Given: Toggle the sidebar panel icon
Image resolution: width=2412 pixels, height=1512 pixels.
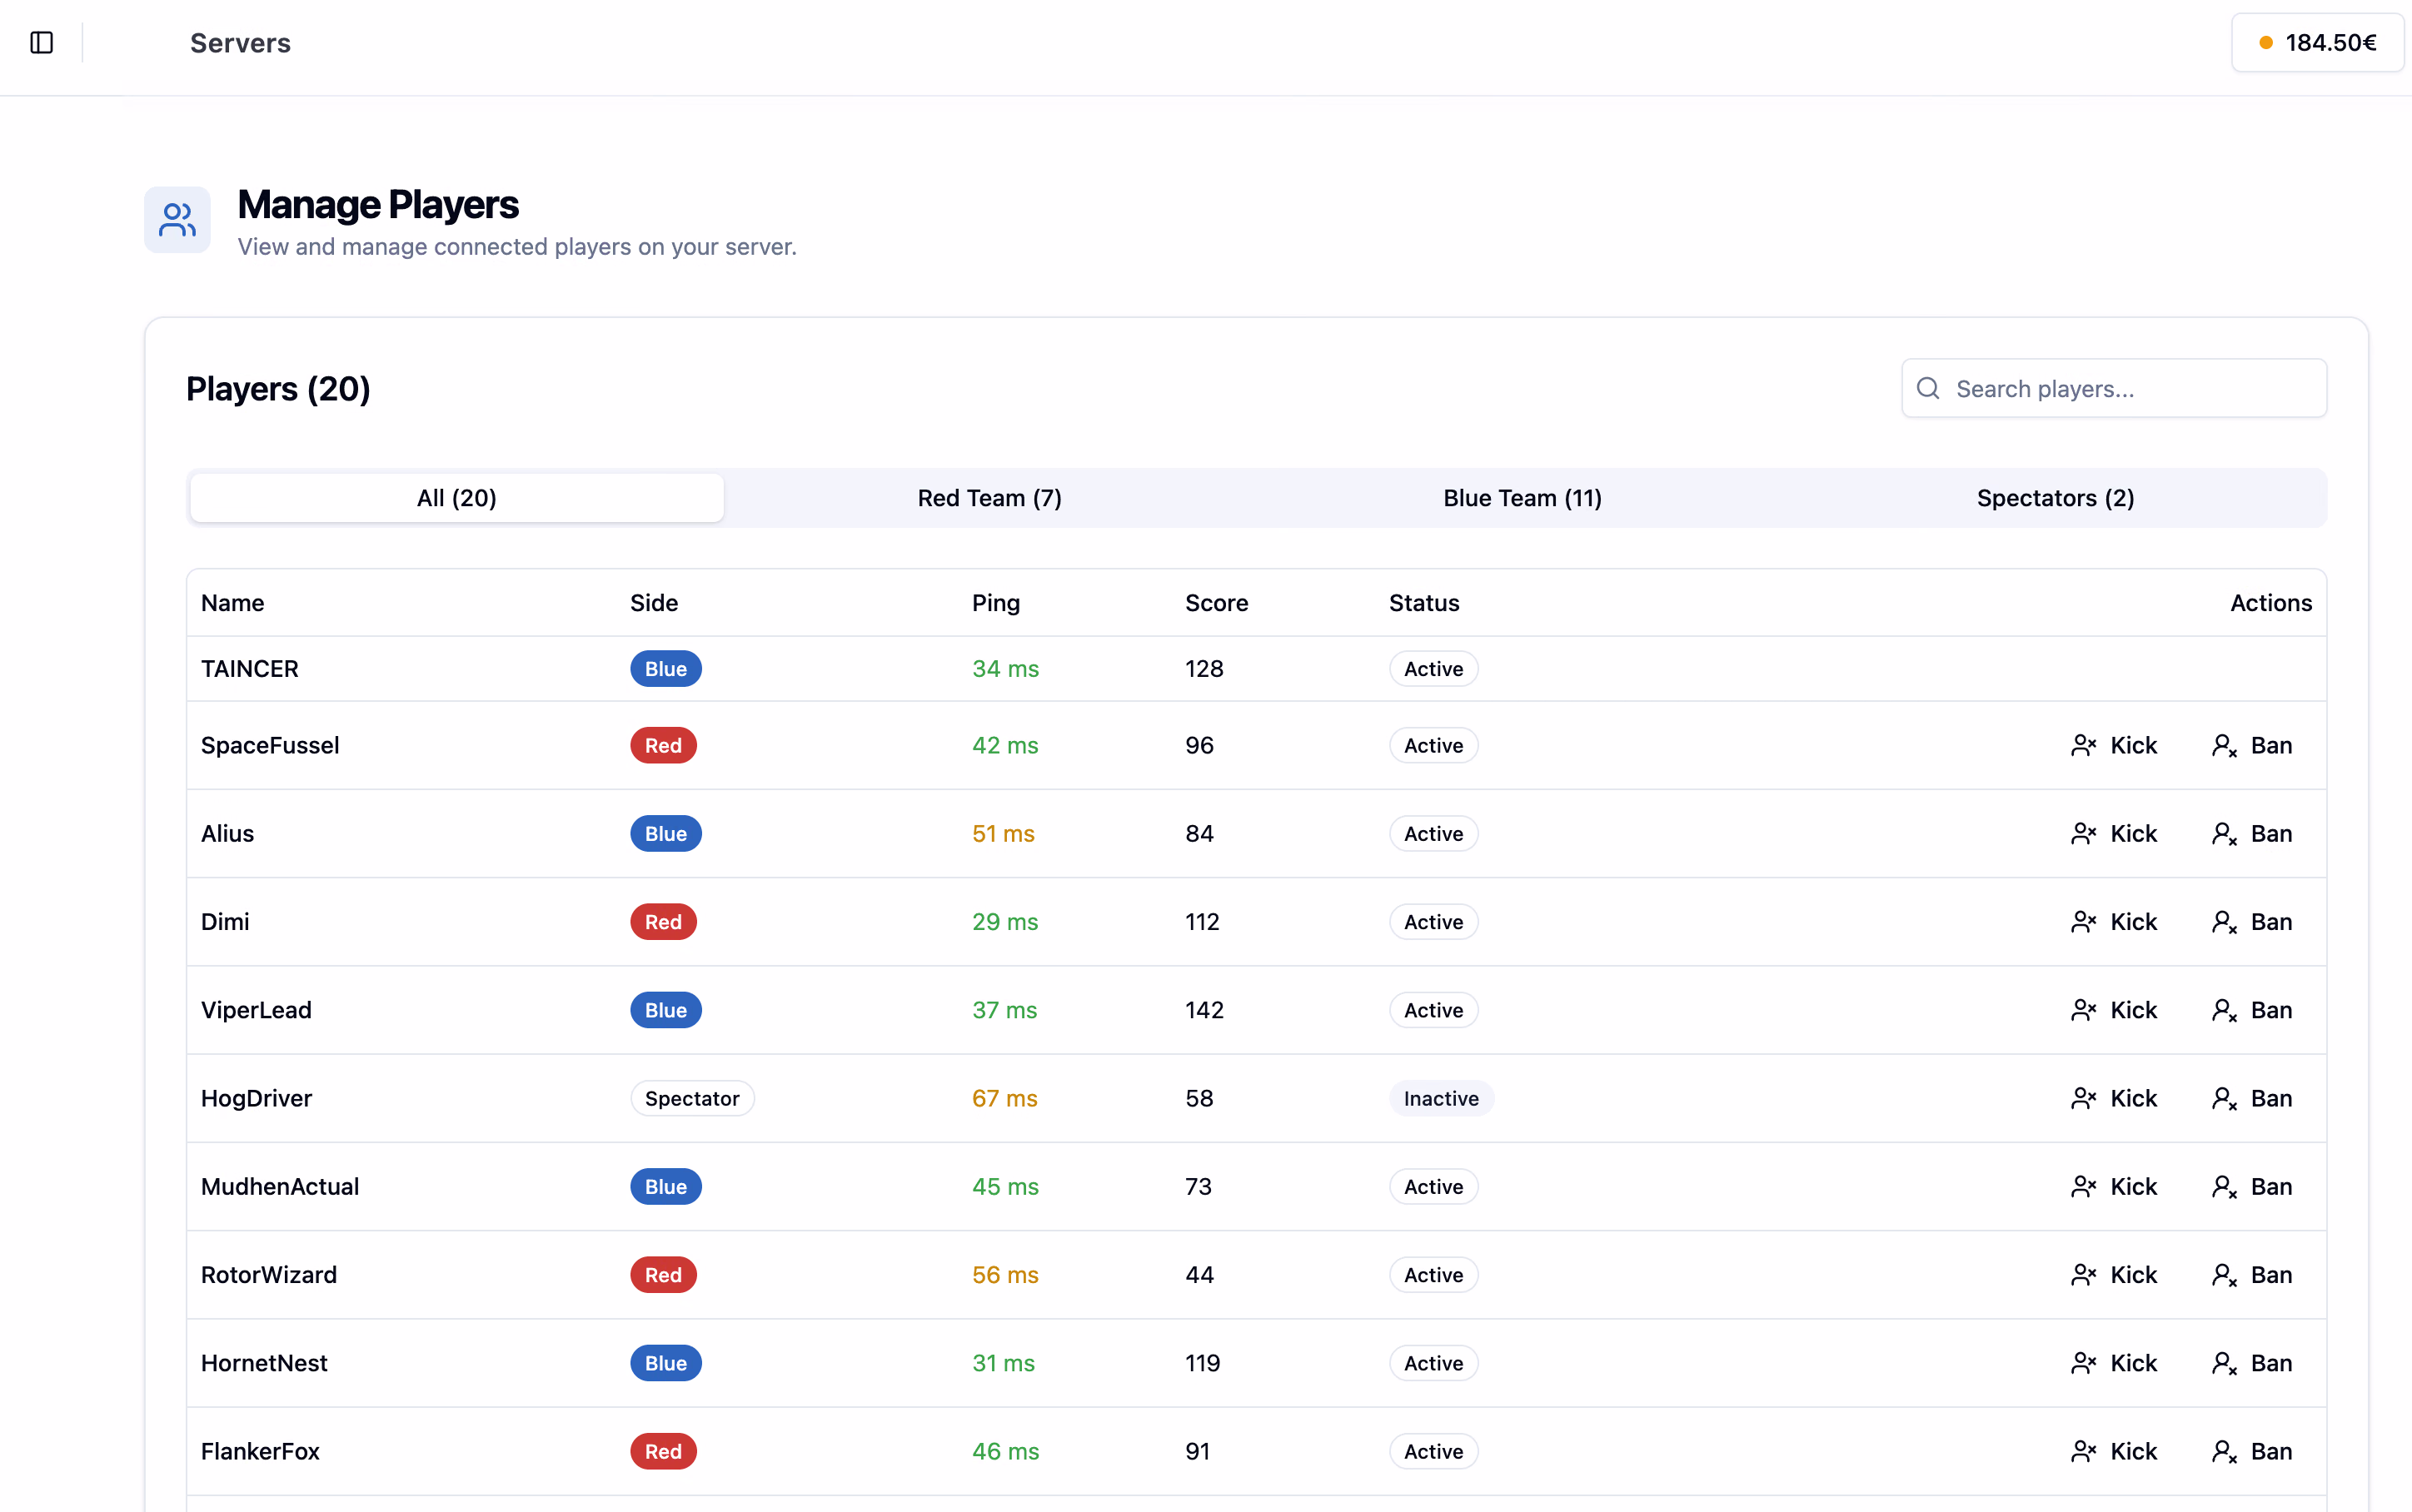Looking at the screenshot, I should [x=41, y=43].
